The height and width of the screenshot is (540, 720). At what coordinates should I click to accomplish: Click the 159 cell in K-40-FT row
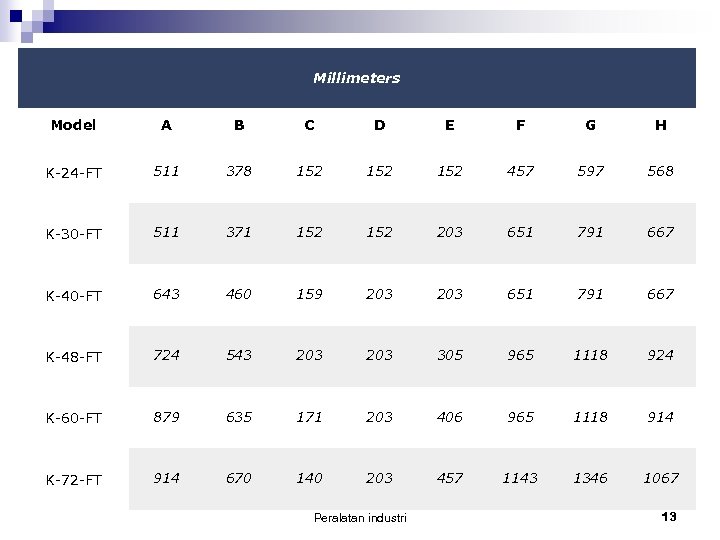pyautogui.click(x=309, y=294)
